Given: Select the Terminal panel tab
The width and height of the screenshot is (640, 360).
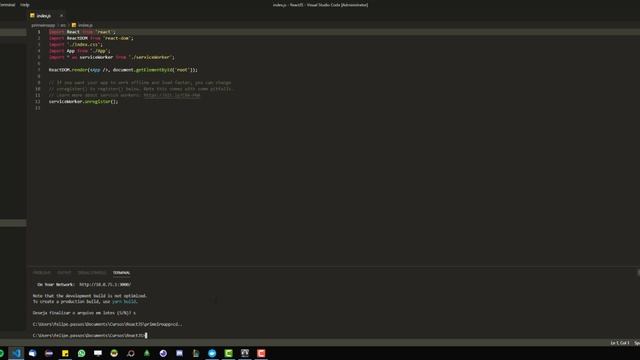Looking at the screenshot, I should pos(122,273).
